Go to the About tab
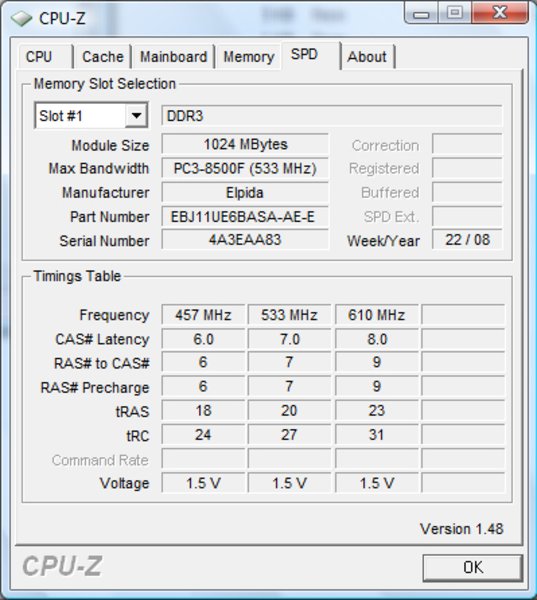 click(367, 57)
